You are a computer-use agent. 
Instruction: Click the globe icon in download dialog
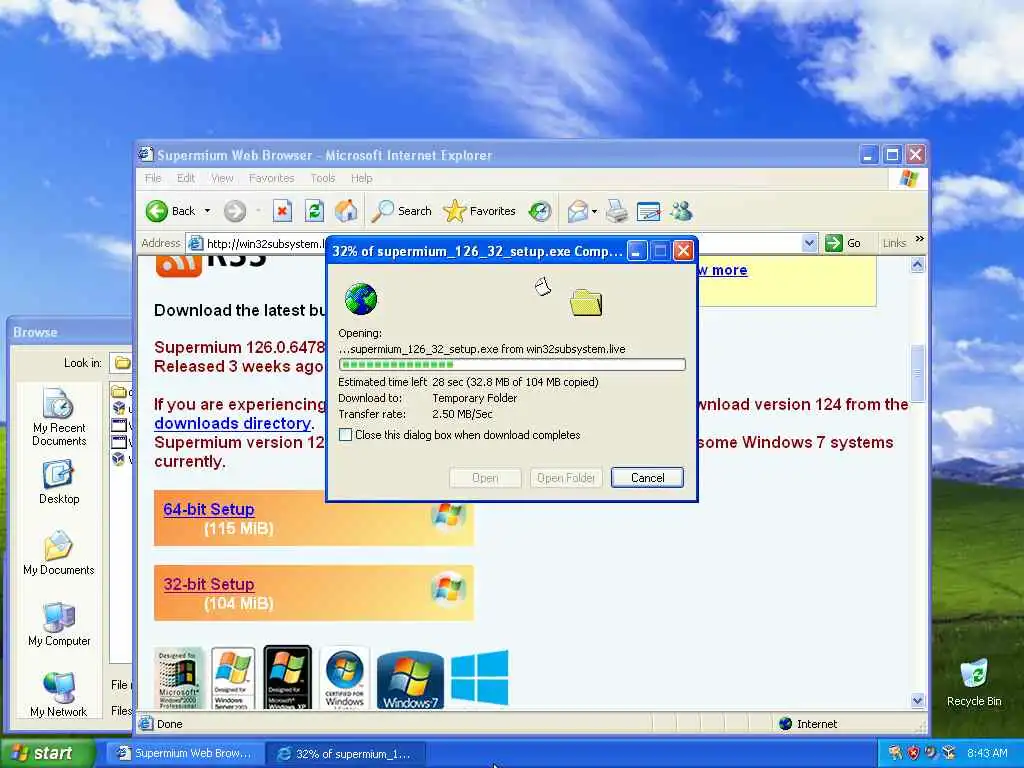(x=360, y=299)
